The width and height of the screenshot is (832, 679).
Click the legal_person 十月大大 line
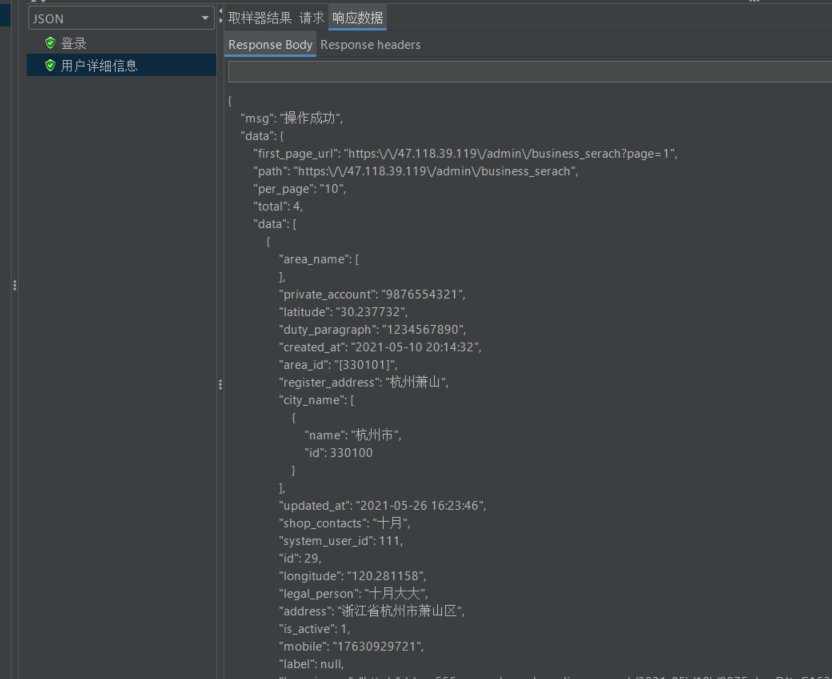tap(353, 594)
